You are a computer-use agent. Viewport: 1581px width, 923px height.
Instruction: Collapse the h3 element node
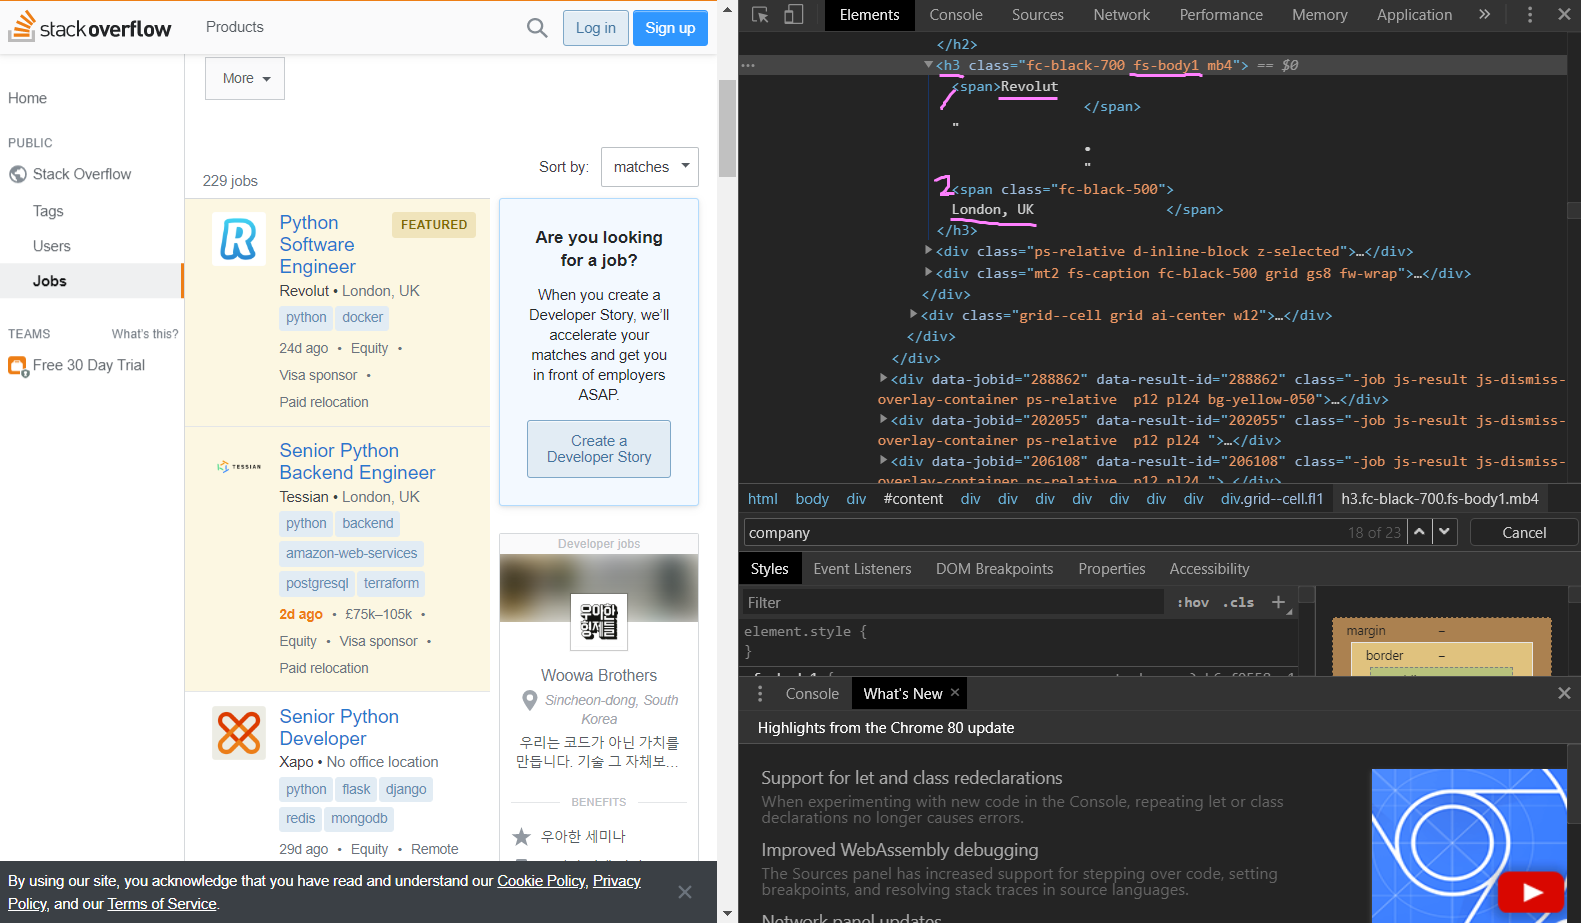[x=928, y=65]
